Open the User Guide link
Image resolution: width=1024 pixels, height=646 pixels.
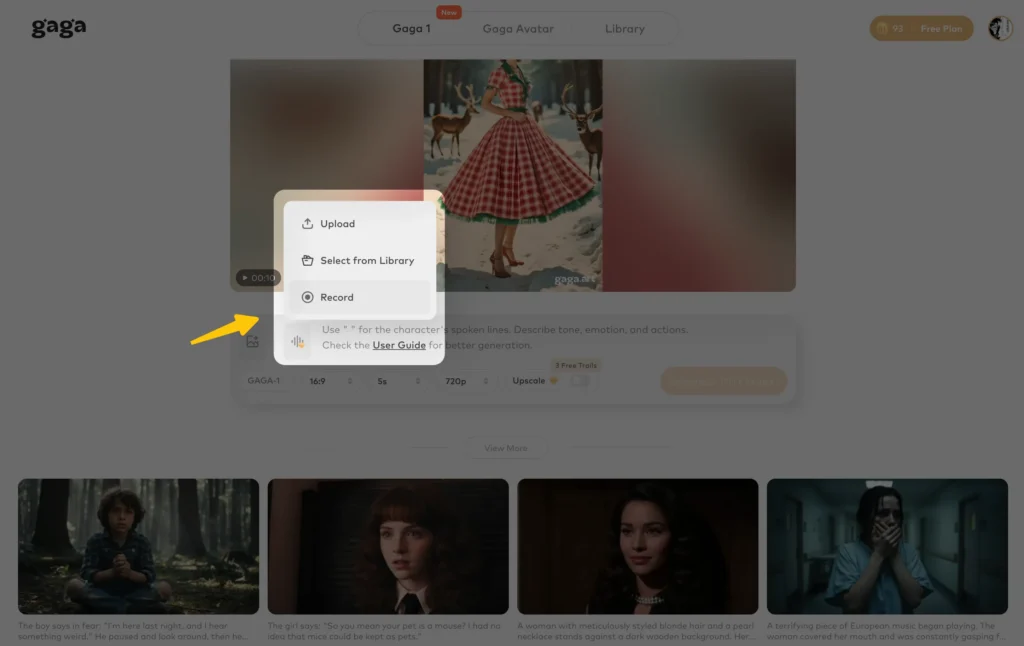399,345
